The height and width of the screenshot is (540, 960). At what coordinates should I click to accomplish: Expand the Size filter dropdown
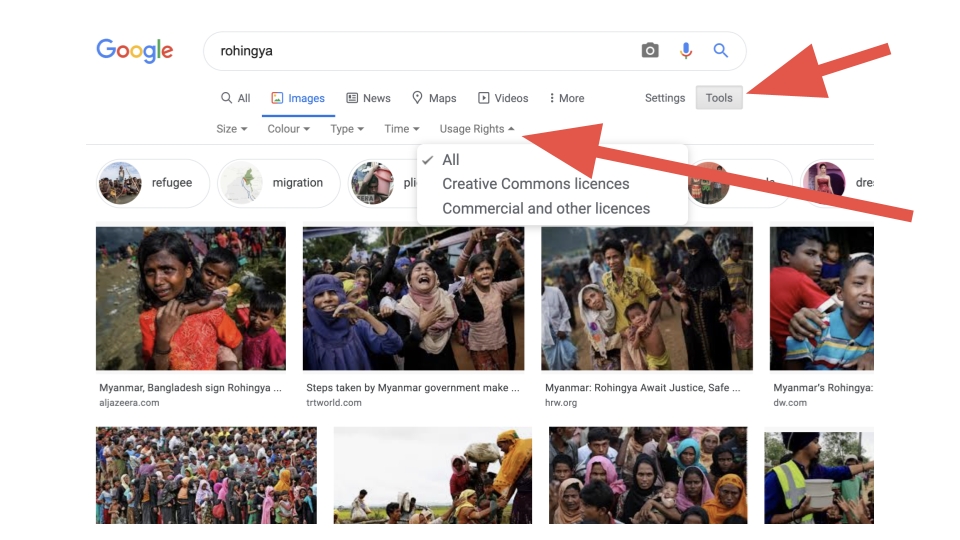tap(231, 129)
